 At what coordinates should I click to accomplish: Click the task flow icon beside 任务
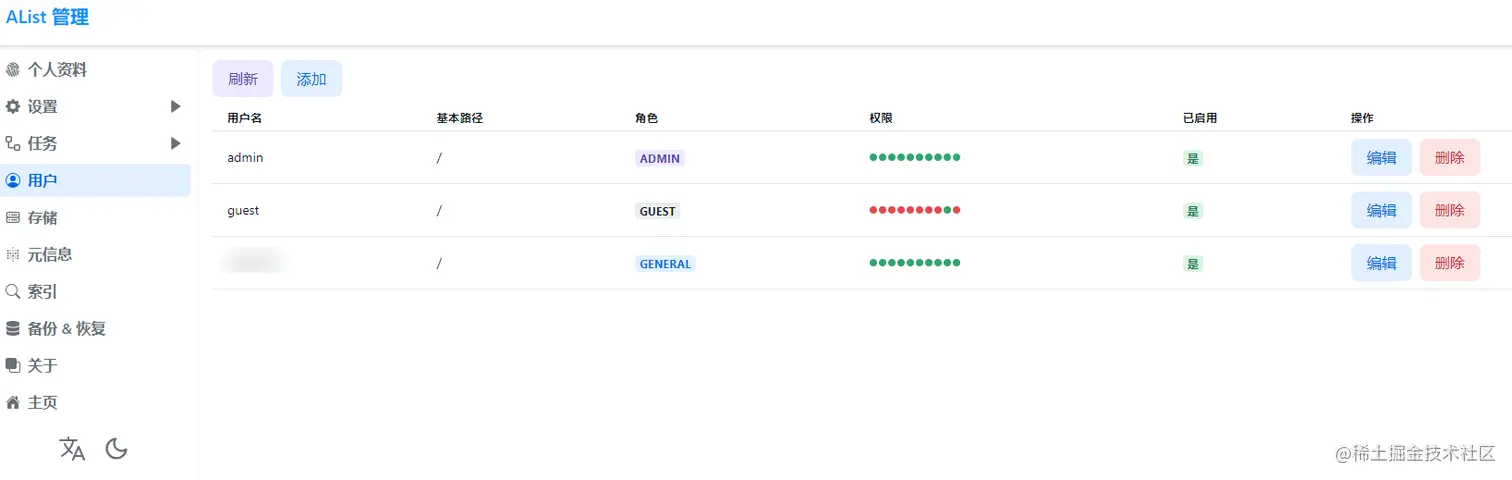tap(13, 144)
